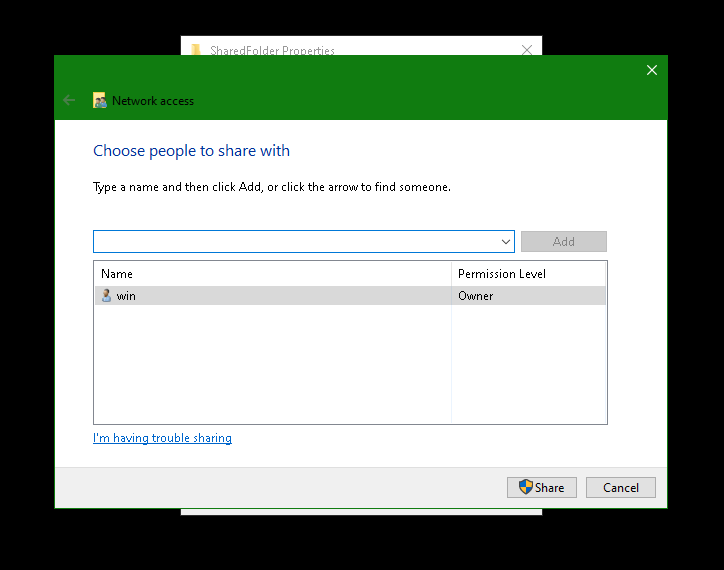
Task: Close the SharedFolder Properties window
Action: click(527, 50)
